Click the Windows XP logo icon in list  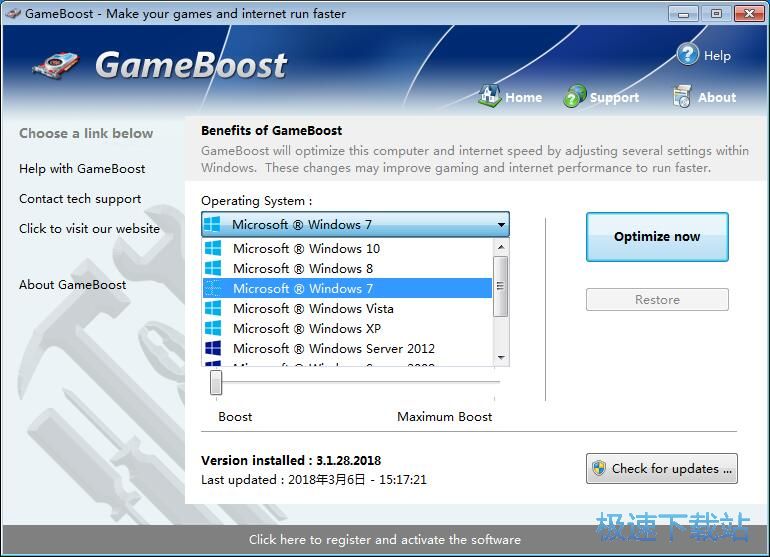(x=213, y=328)
